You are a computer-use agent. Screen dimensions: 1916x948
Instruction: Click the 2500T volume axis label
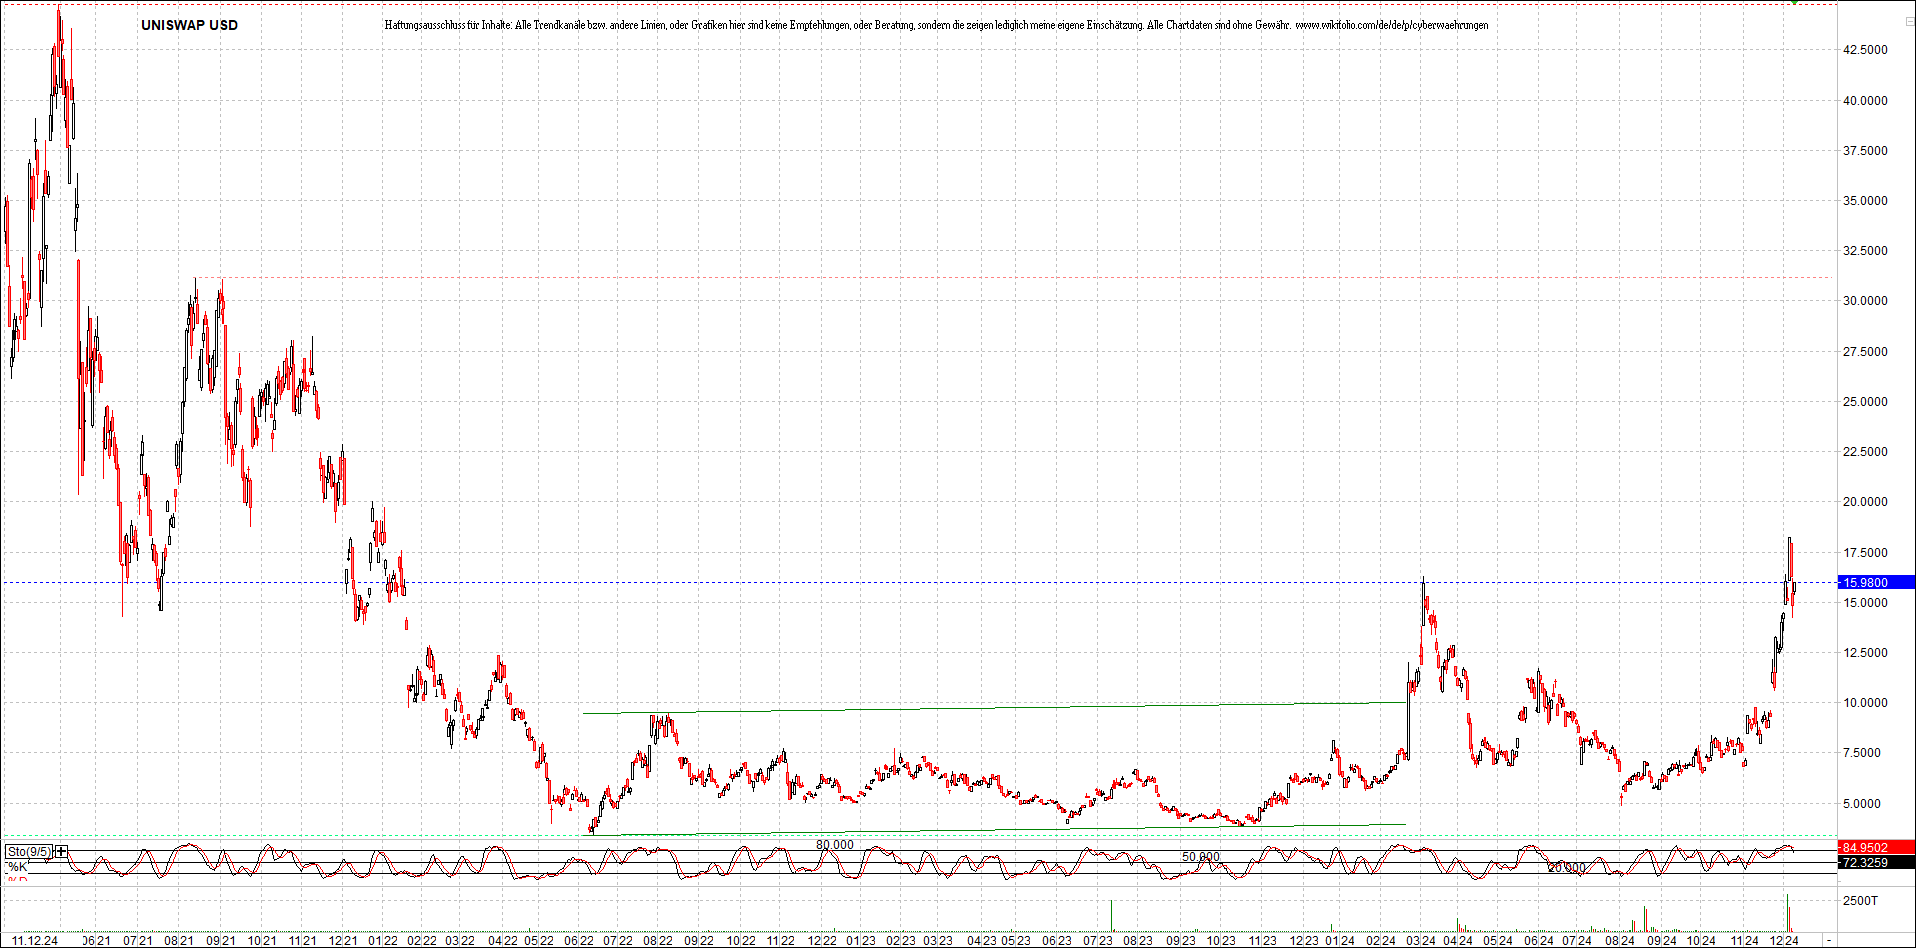point(1860,901)
